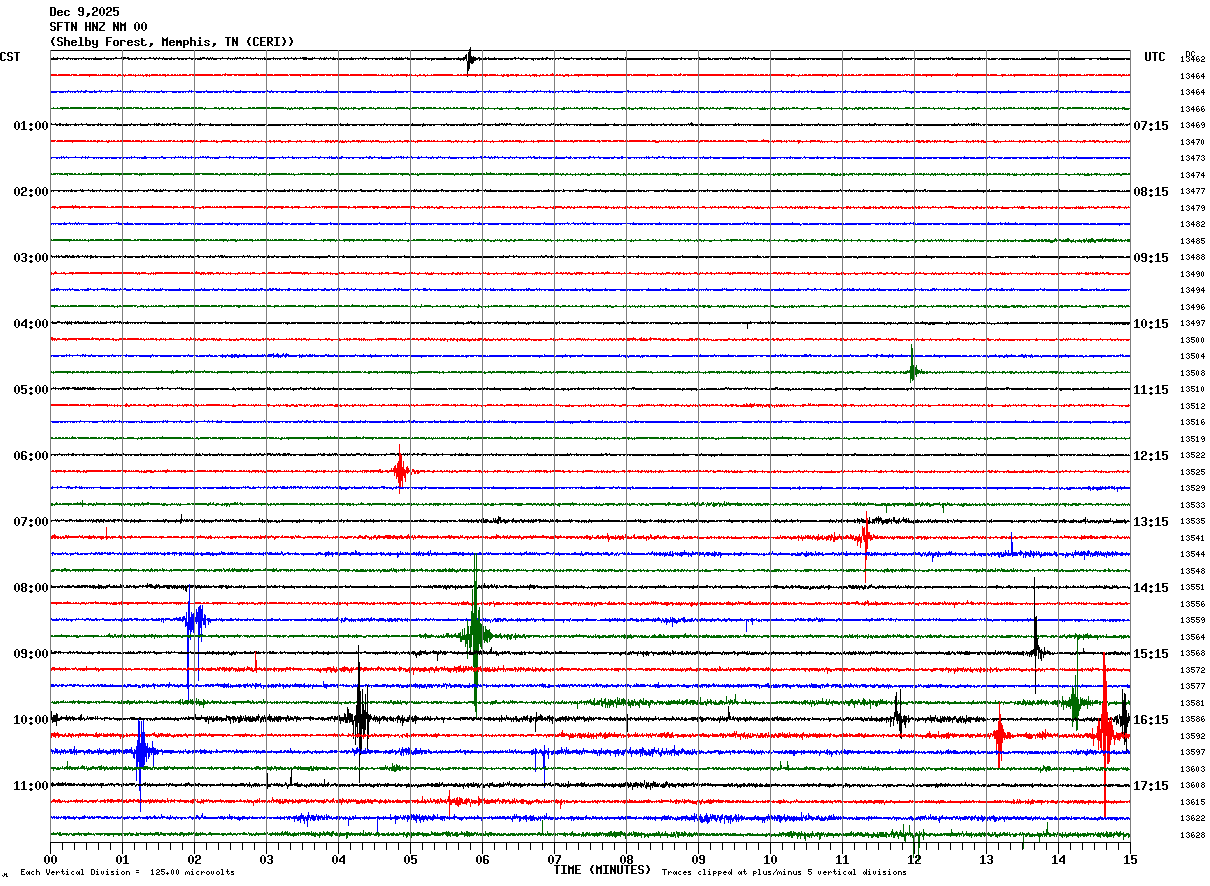The image size is (1210, 886).
Task: Click the 13:15 UTC time label
Action: [x=1150, y=522]
